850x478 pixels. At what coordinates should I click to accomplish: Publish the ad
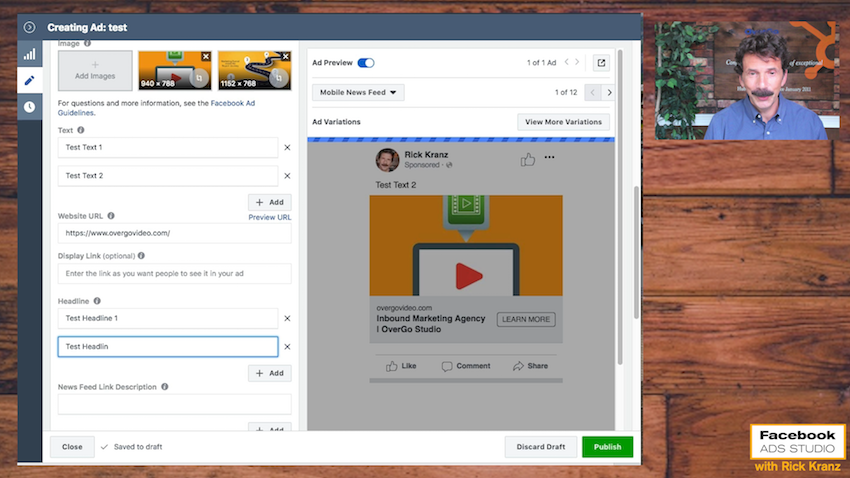pos(607,447)
